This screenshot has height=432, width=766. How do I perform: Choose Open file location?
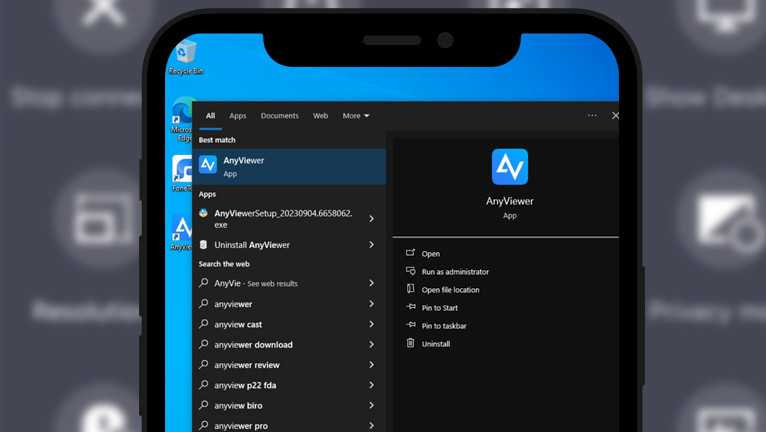click(450, 290)
